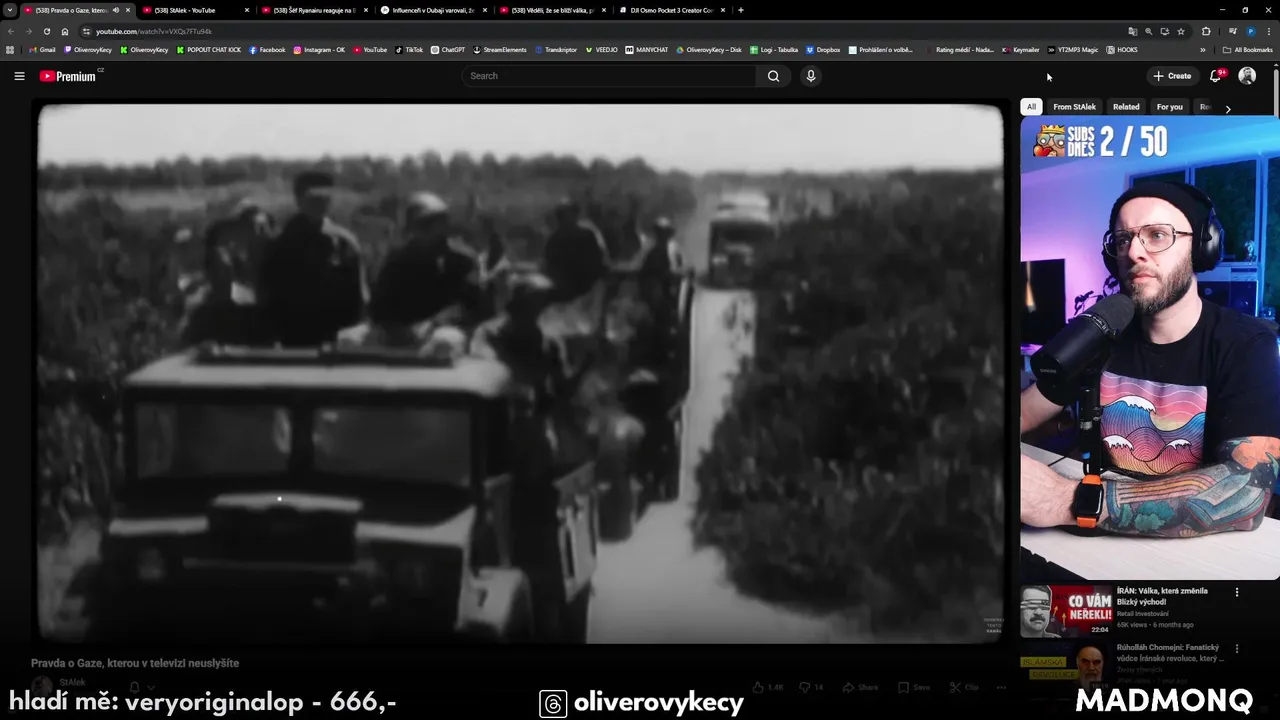Open the Create menu
Image resolution: width=1280 pixels, height=720 pixels.
(1172, 76)
